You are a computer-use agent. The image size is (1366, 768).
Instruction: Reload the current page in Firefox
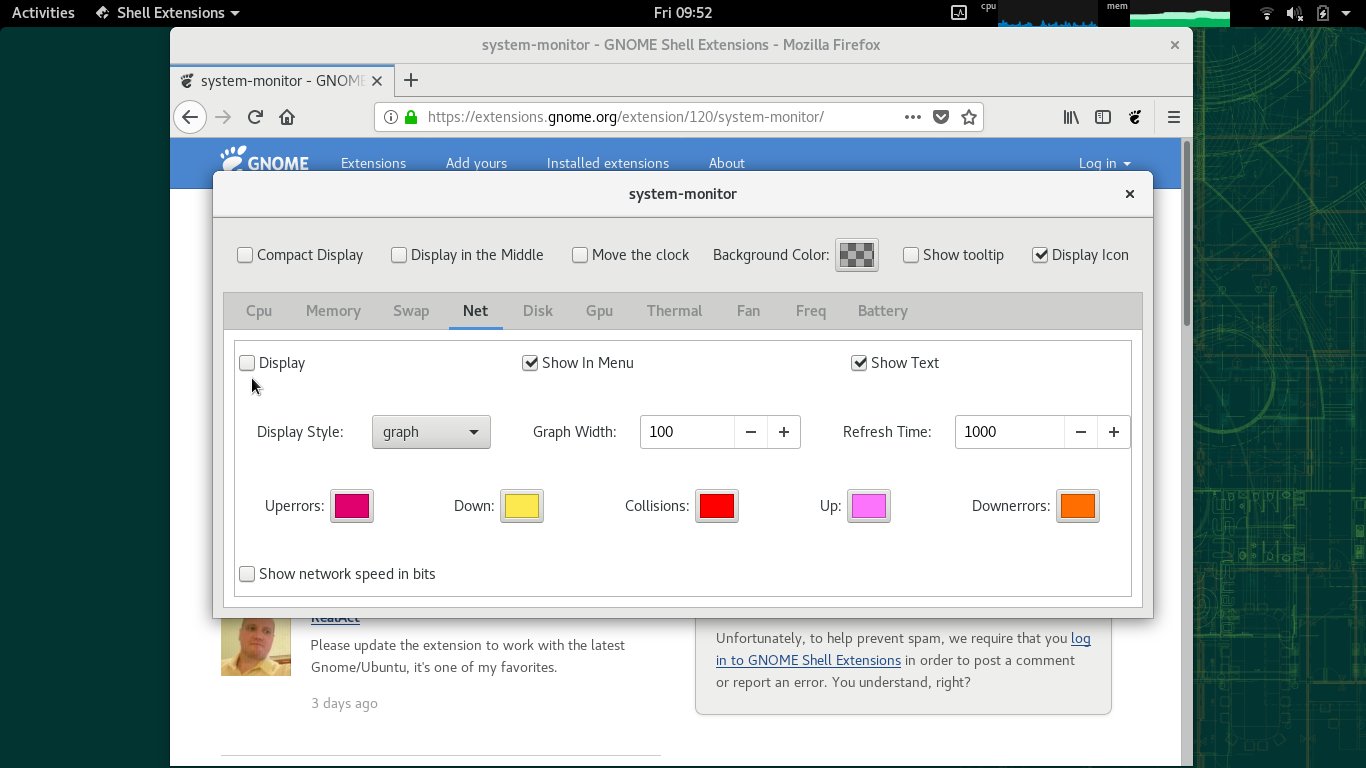pos(254,117)
